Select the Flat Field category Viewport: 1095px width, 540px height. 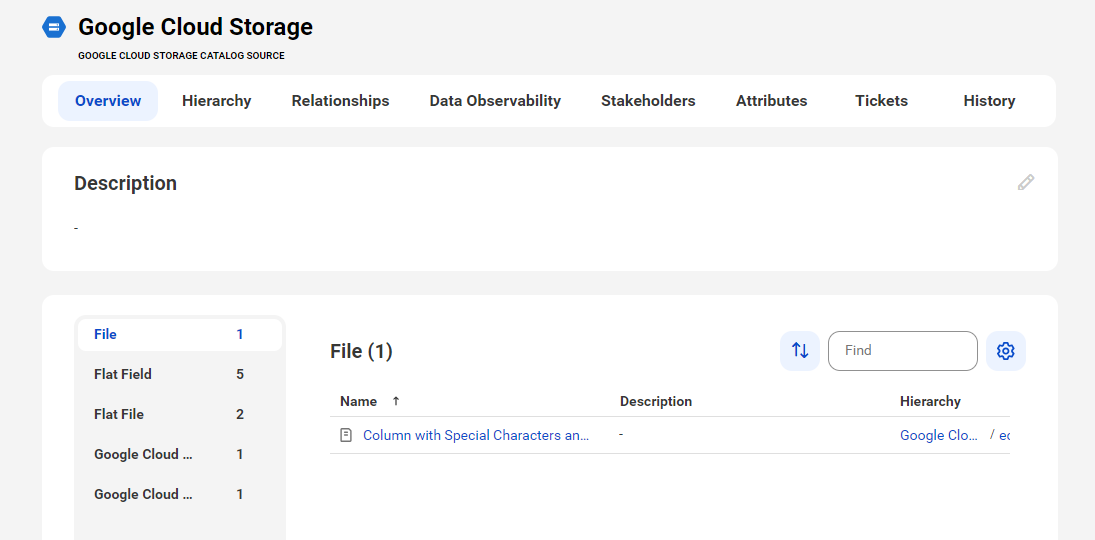coord(179,374)
